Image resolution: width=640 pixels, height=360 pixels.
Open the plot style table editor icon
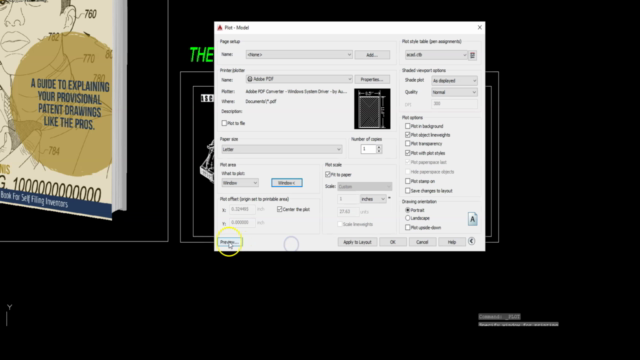click(472, 55)
